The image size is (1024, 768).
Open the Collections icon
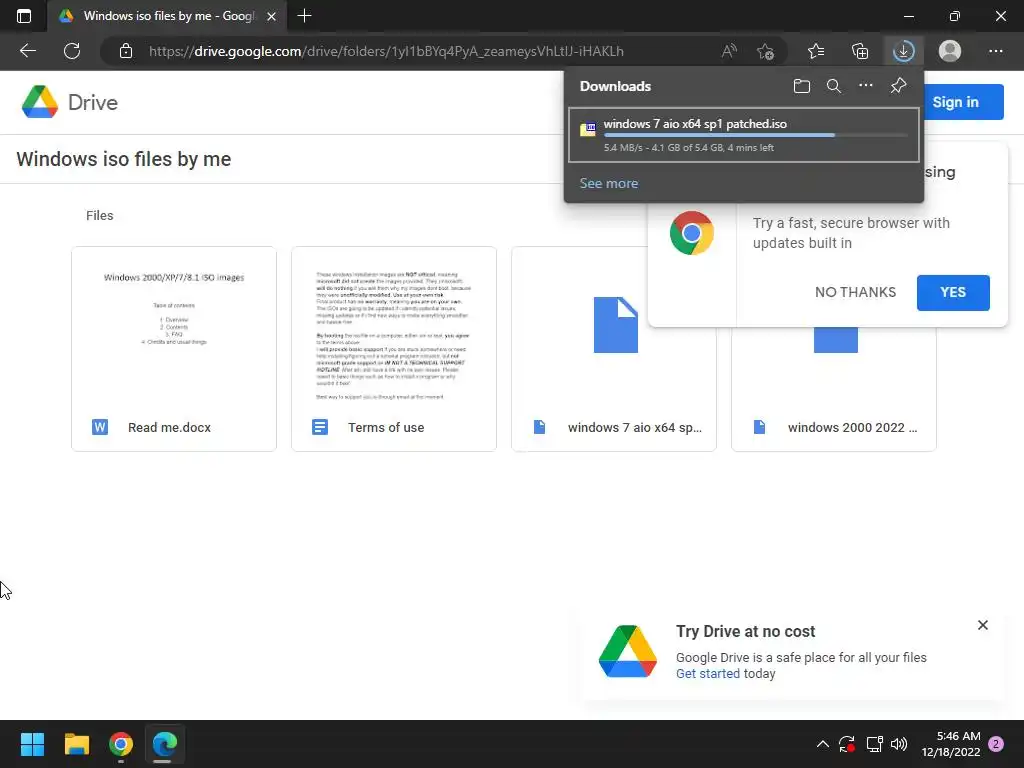point(860,51)
